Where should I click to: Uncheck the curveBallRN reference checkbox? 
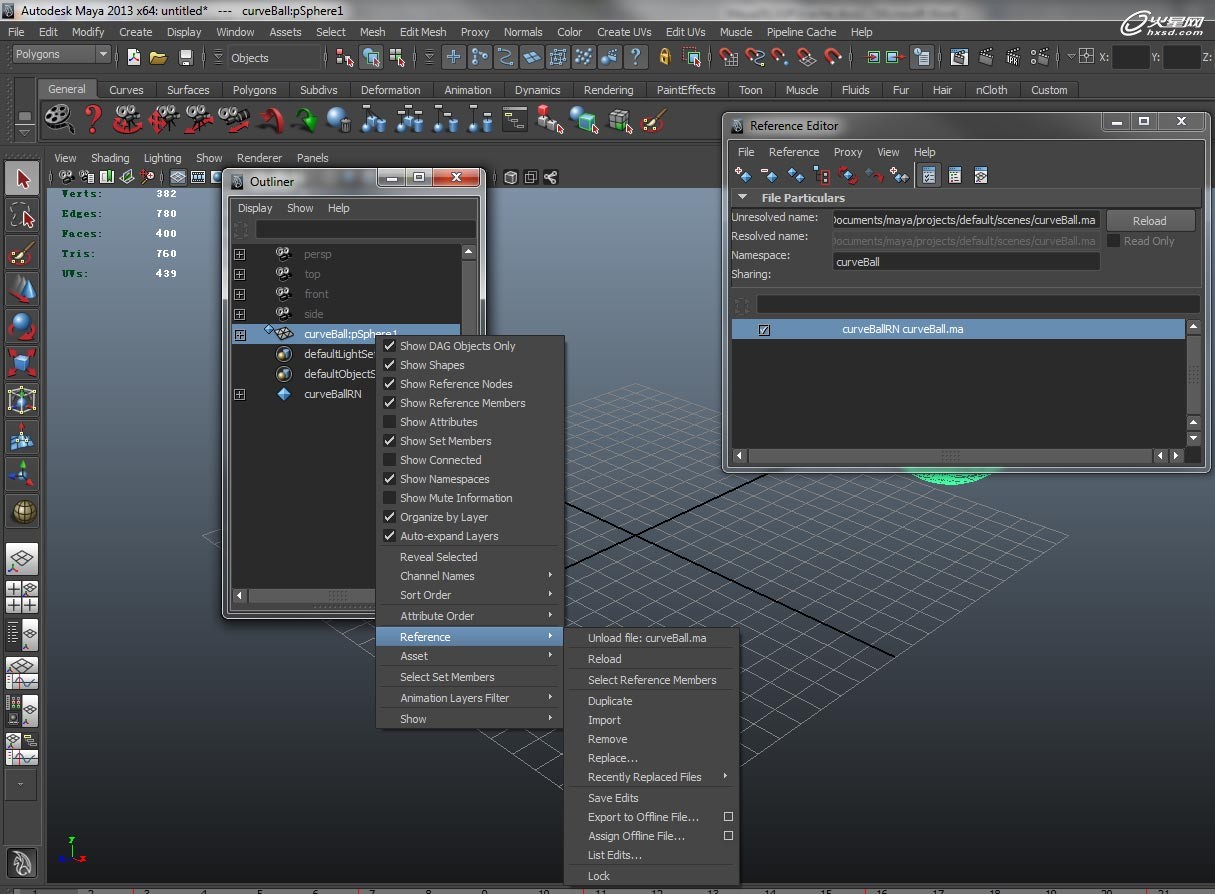tap(764, 329)
